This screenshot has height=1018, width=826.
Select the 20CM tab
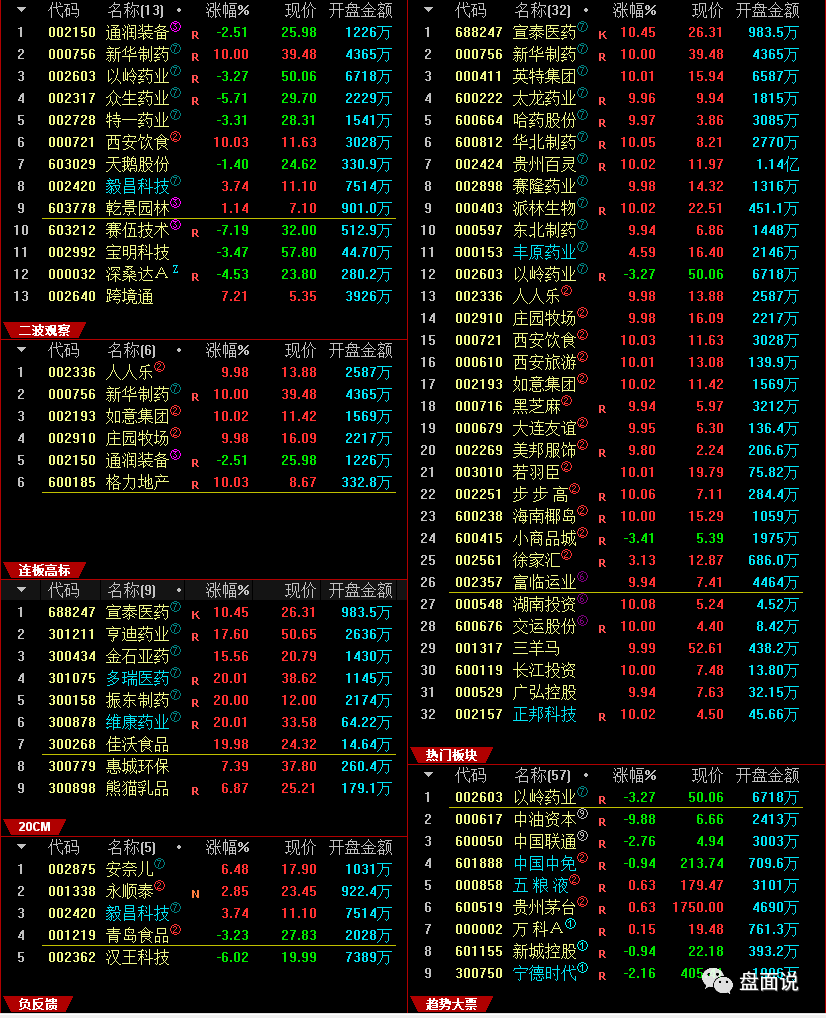[x=34, y=826]
